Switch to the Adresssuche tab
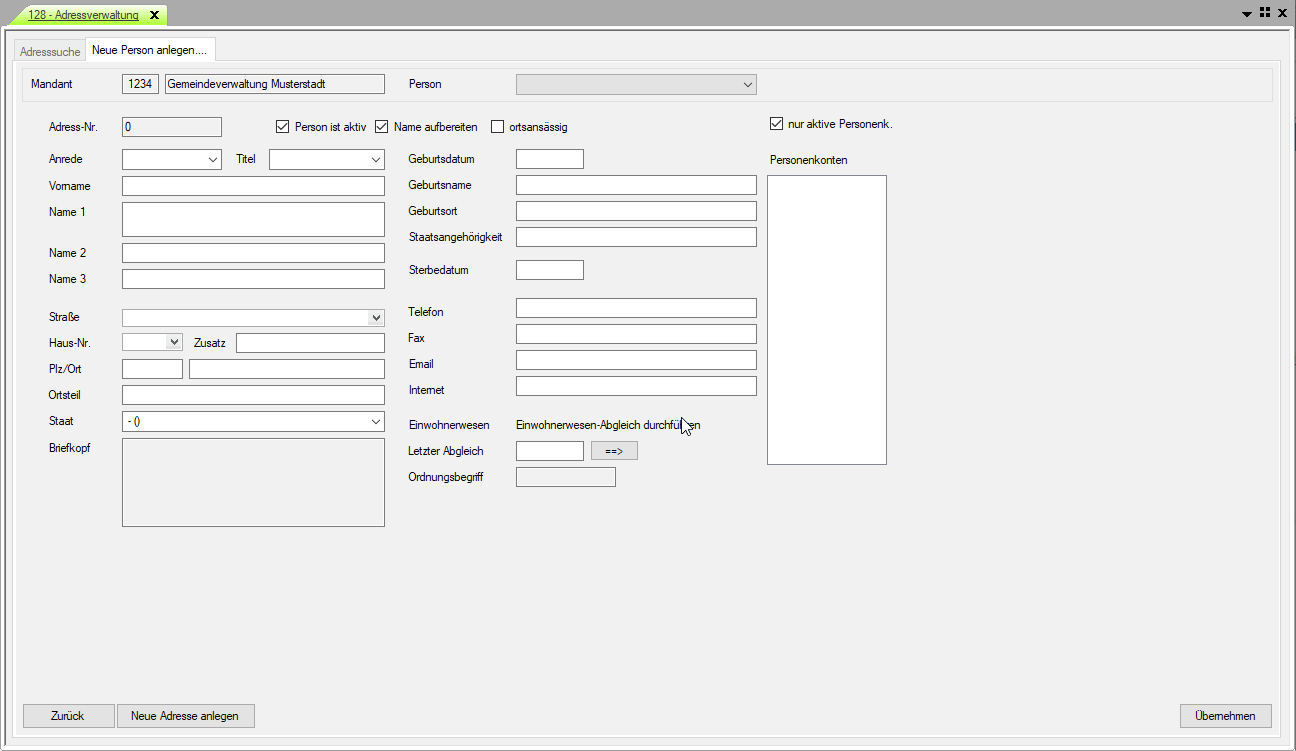The width and height of the screenshot is (1296, 751). click(x=50, y=51)
